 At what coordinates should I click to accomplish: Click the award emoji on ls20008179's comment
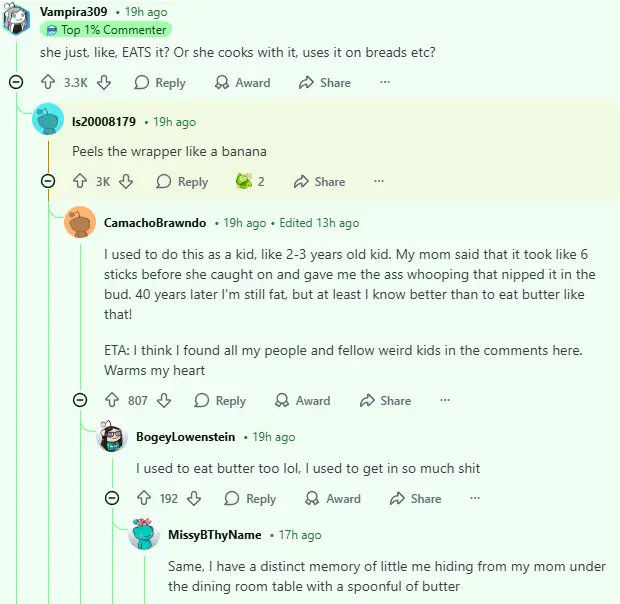pos(243,181)
